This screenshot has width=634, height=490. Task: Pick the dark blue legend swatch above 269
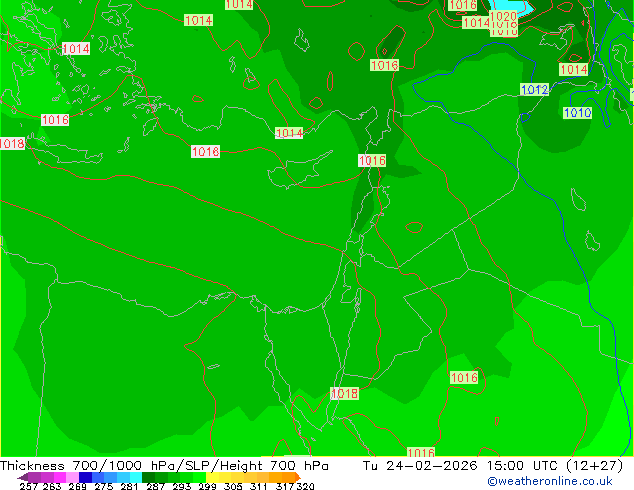click(85, 477)
